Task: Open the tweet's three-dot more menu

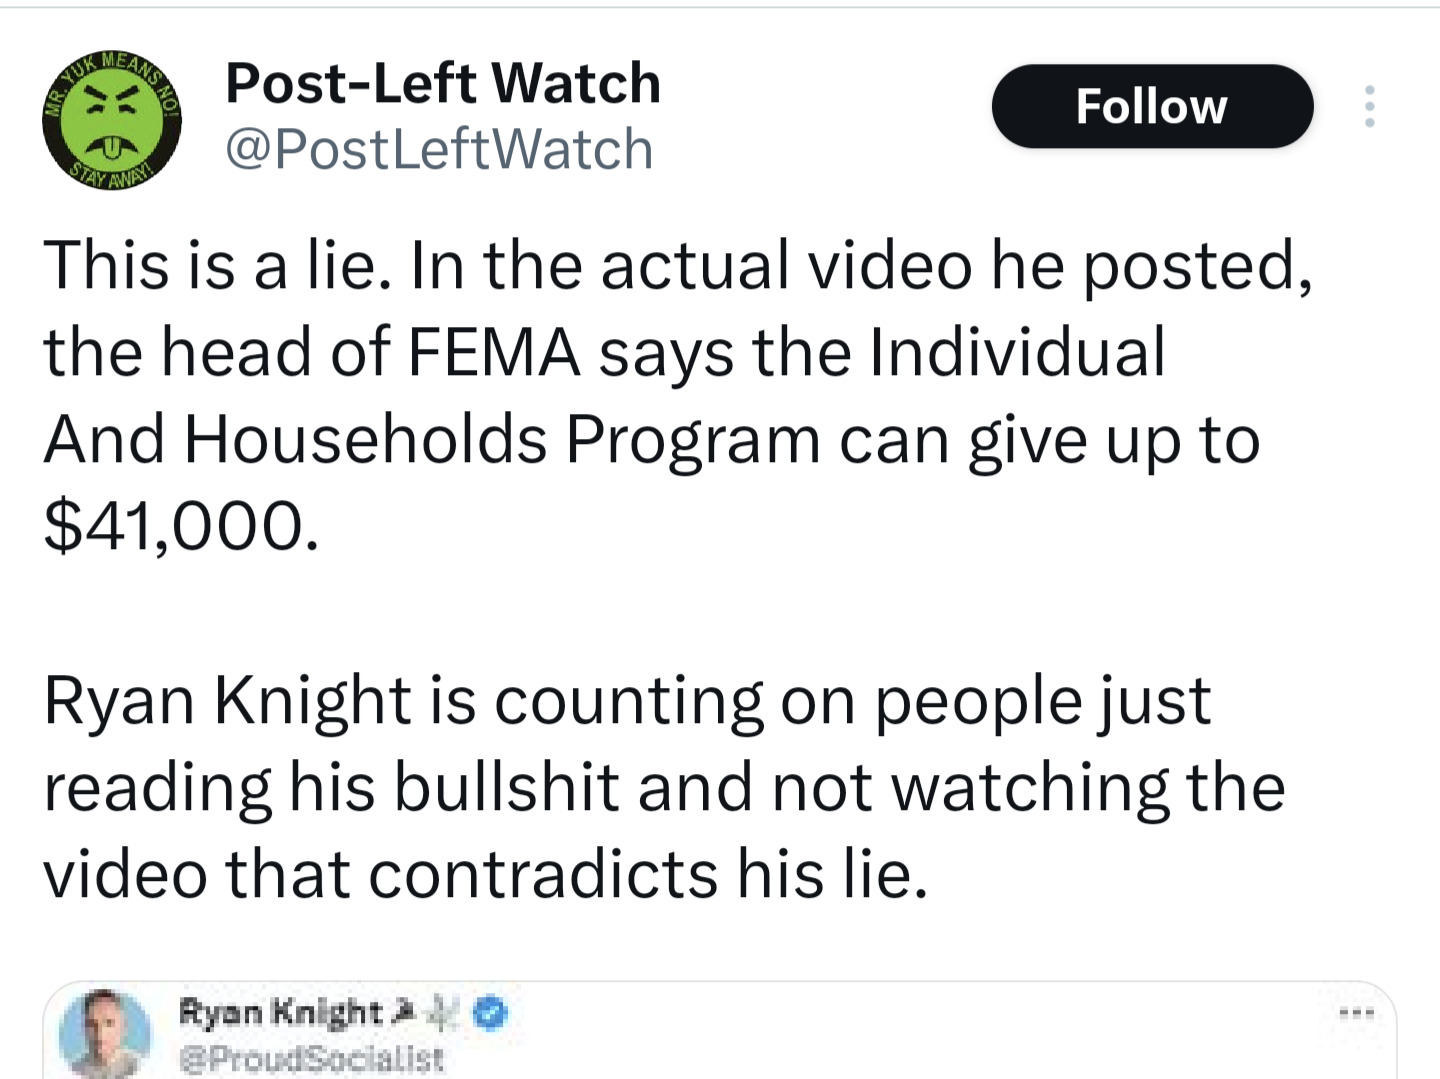Action: (1369, 106)
